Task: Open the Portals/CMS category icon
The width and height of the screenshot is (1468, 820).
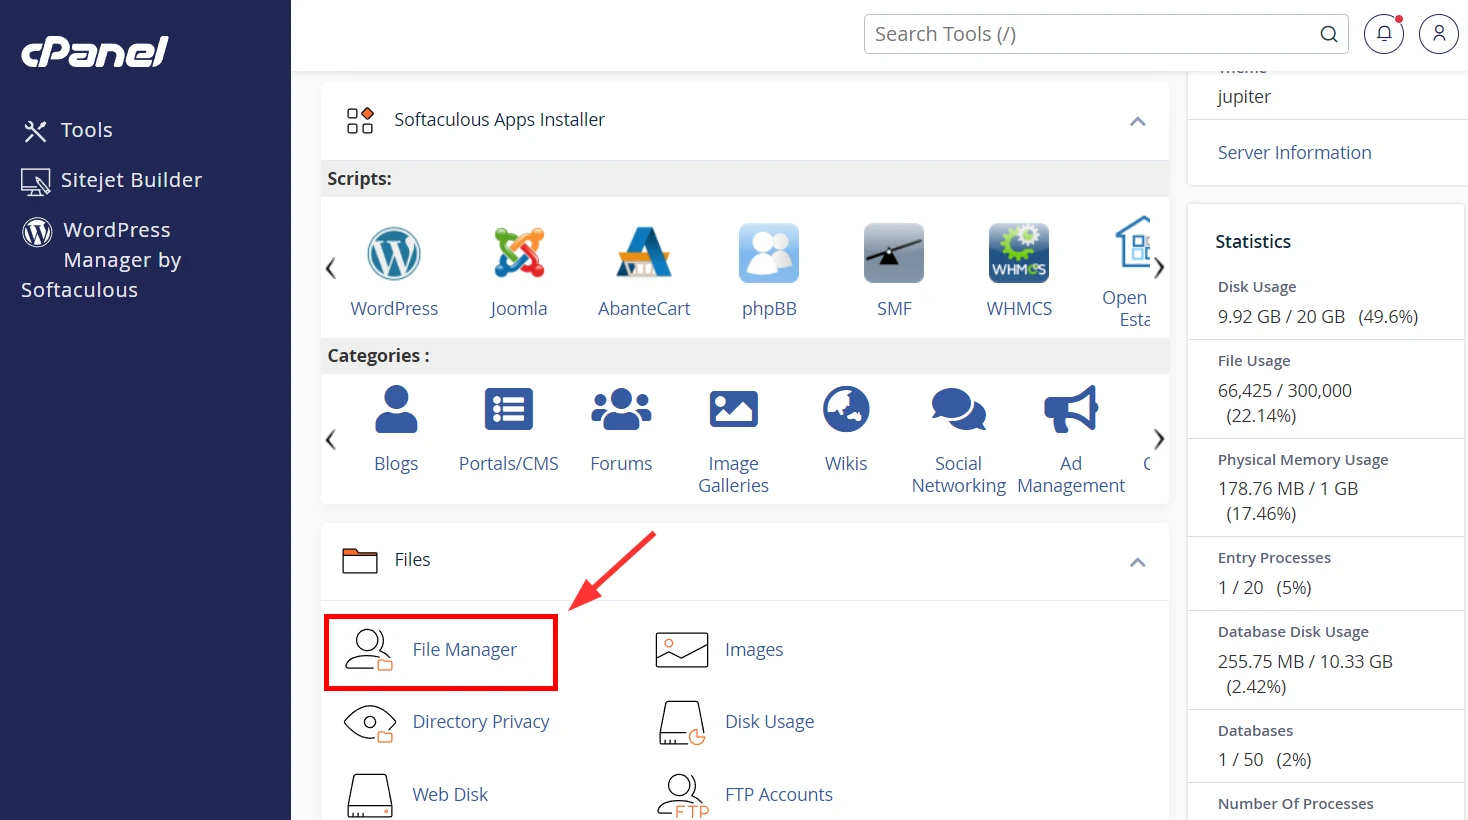Action: [x=509, y=409]
